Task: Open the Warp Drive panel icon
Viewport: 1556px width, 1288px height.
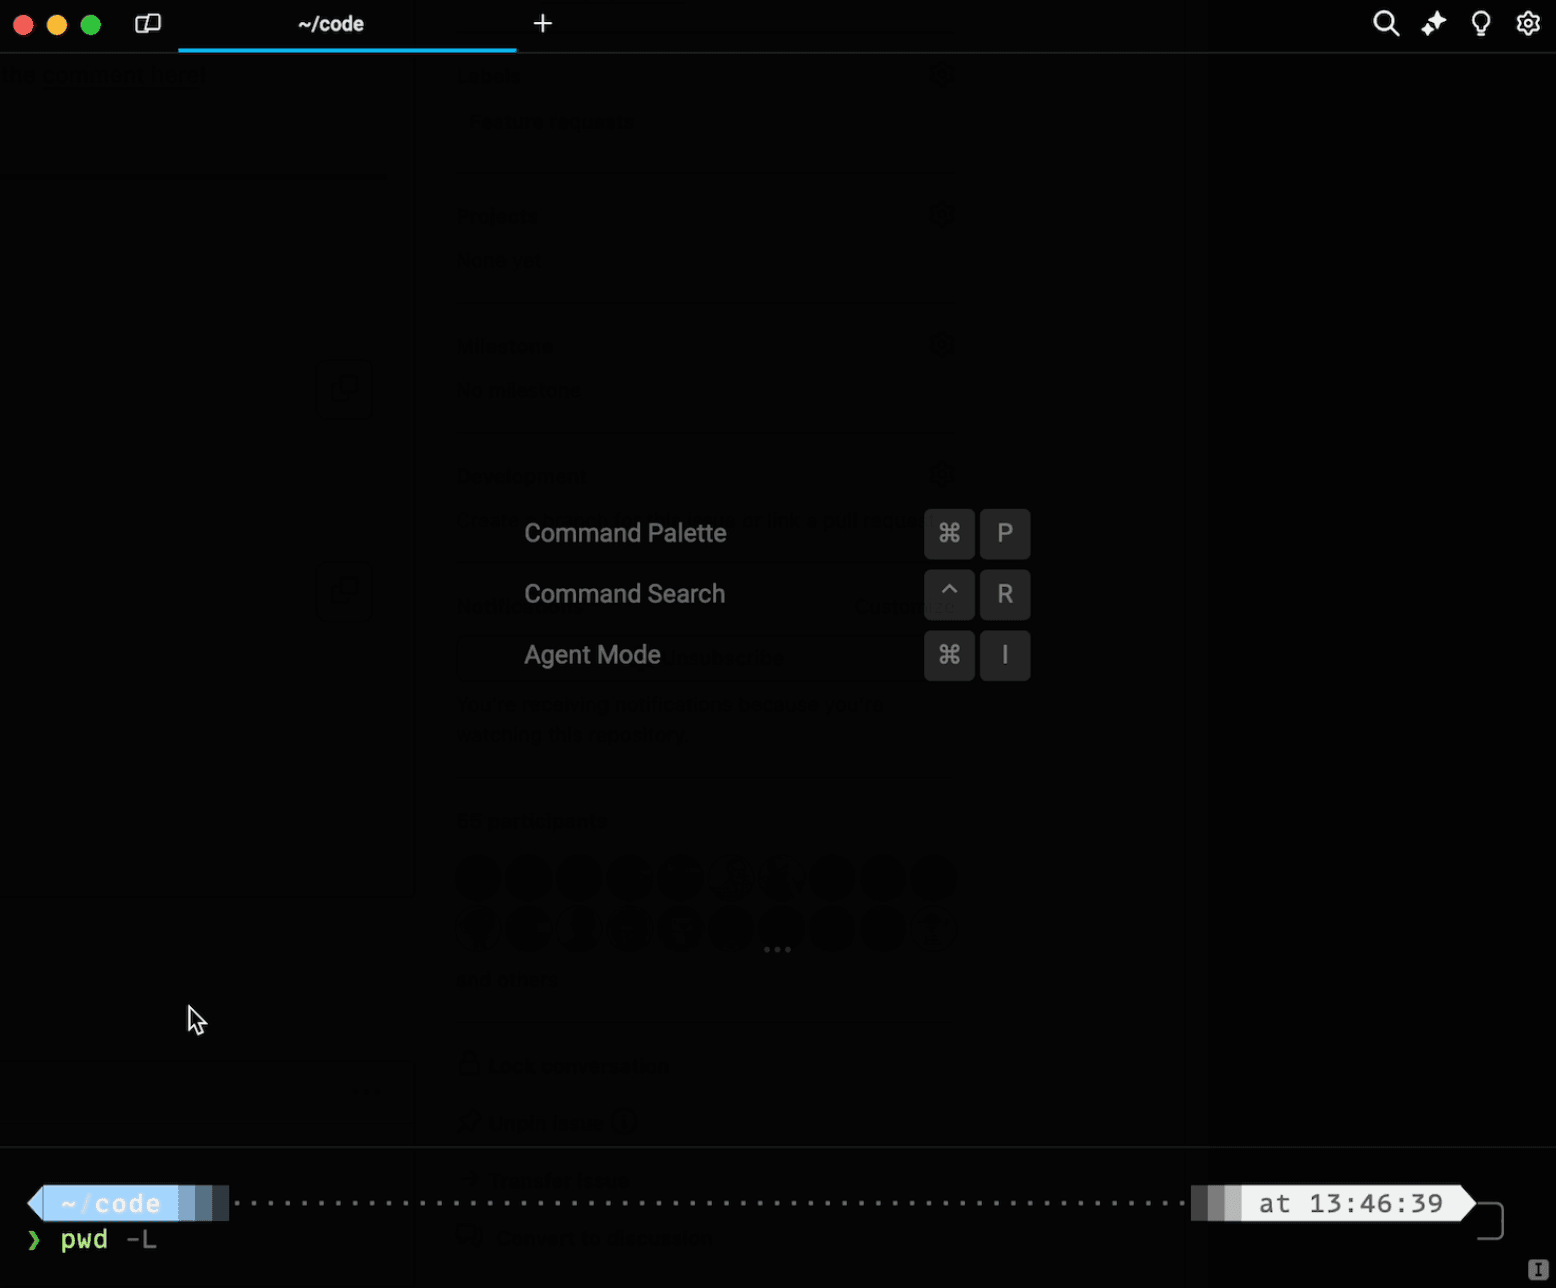Action: coord(148,24)
